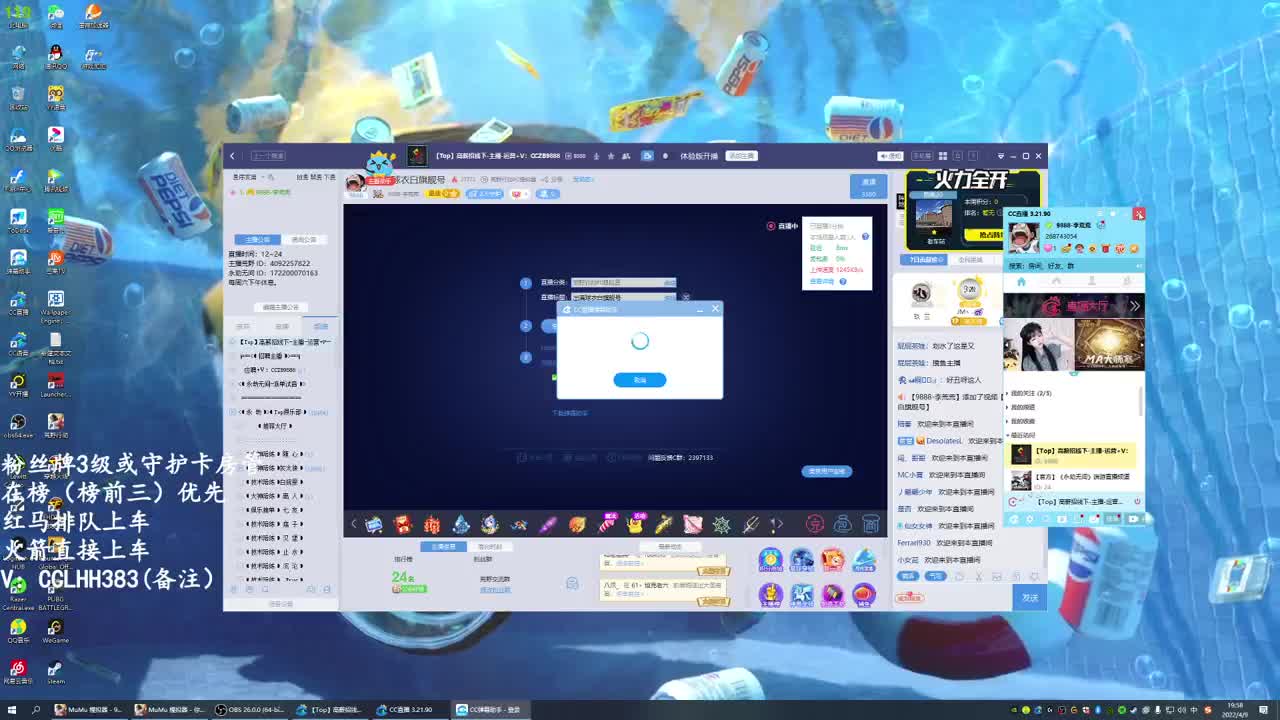The height and width of the screenshot is (720, 1280).
Task: Select the 7日贡献榜 ranking tab
Action: (x=922, y=260)
